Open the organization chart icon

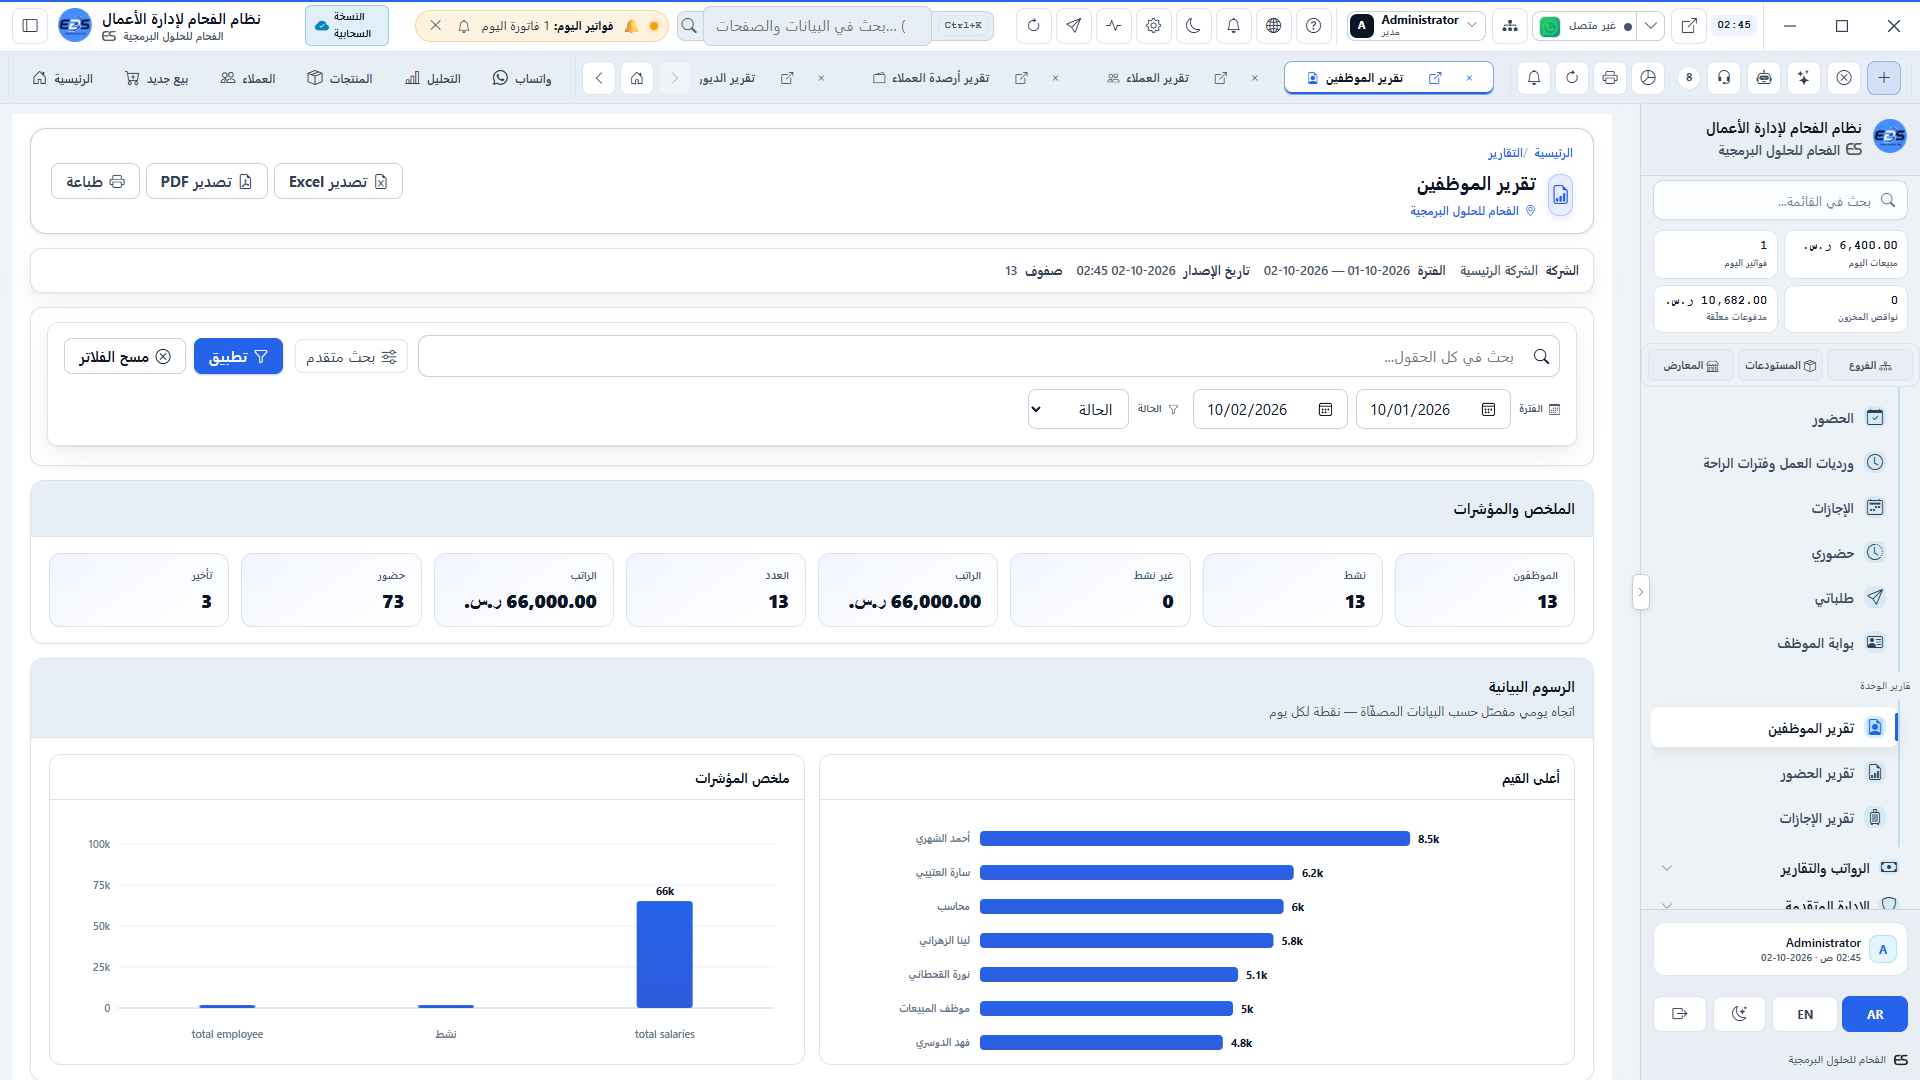pyautogui.click(x=1509, y=26)
